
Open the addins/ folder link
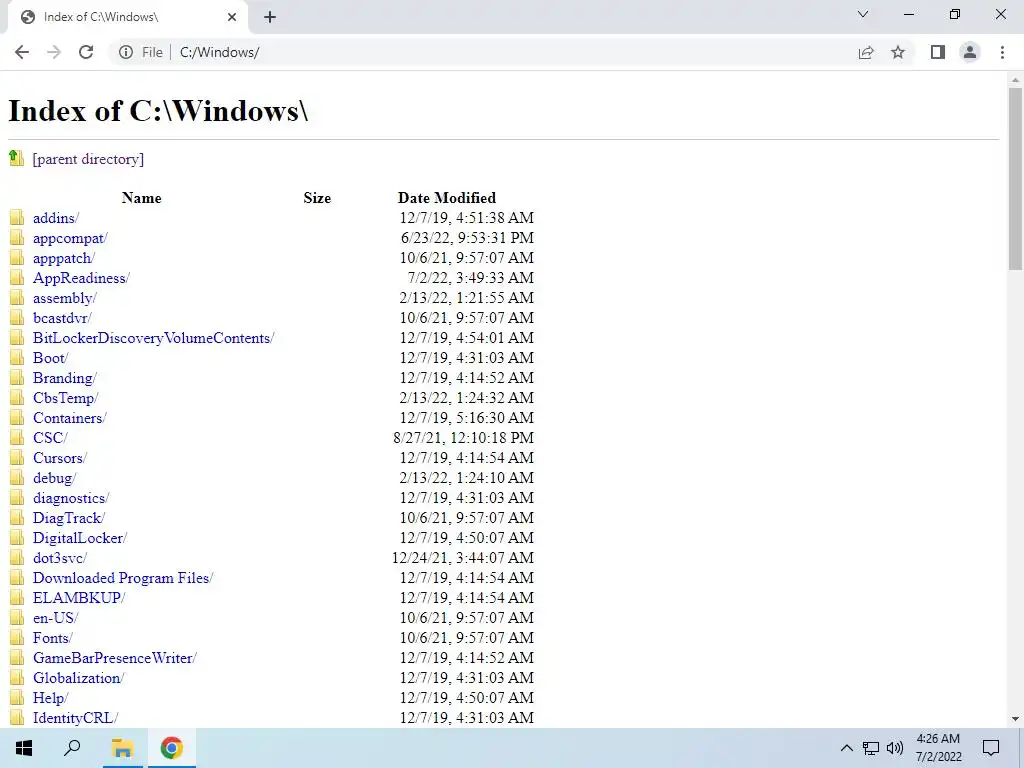56,218
